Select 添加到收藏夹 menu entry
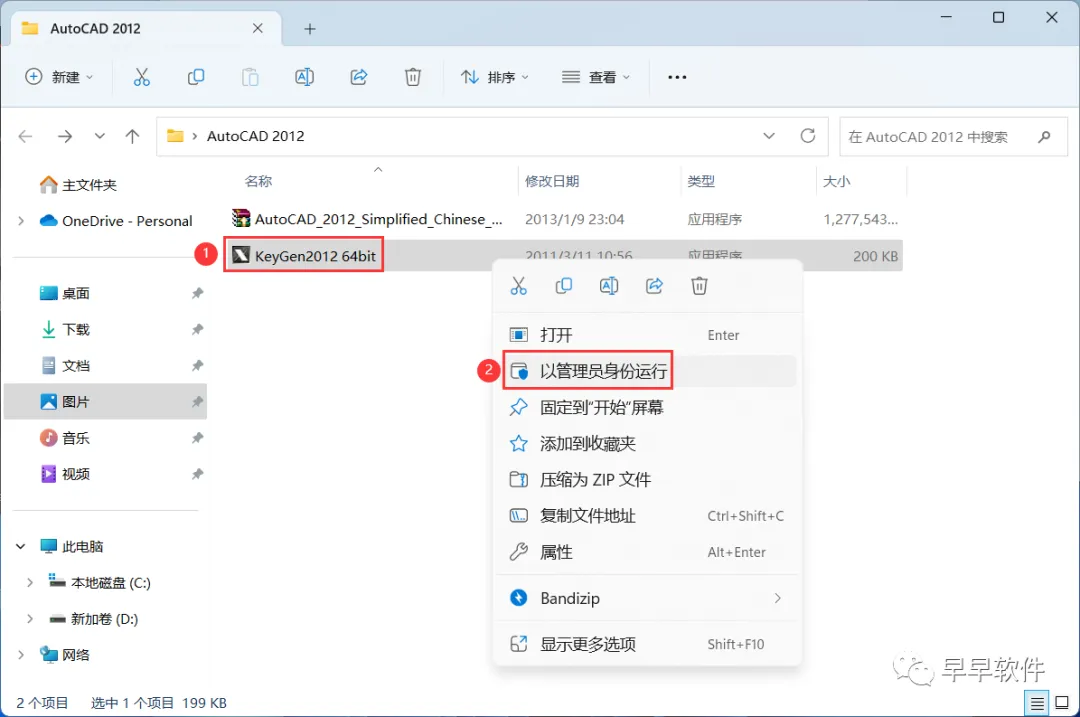 pyautogui.click(x=647, y=444)
